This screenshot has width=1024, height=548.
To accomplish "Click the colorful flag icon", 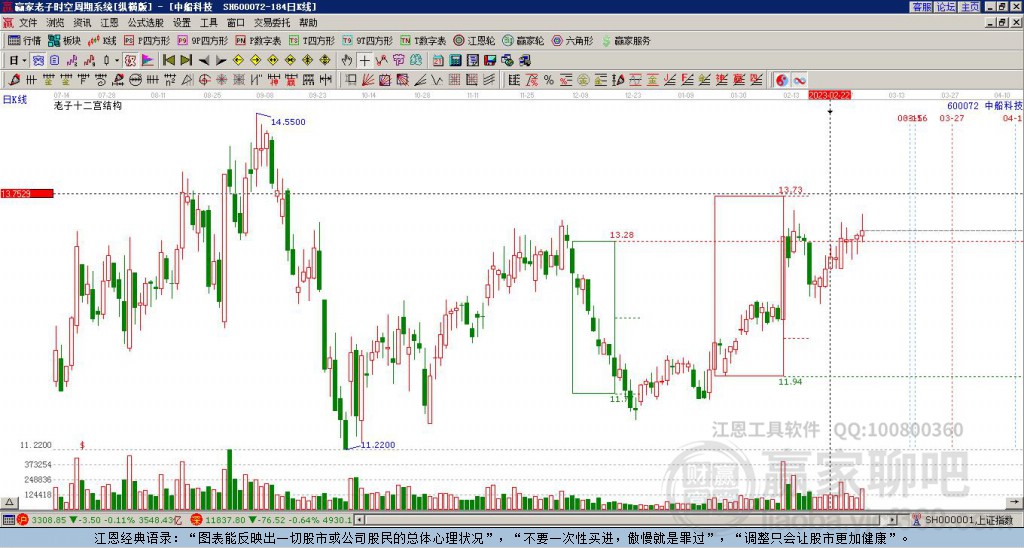I will click(x=148, y=61).
